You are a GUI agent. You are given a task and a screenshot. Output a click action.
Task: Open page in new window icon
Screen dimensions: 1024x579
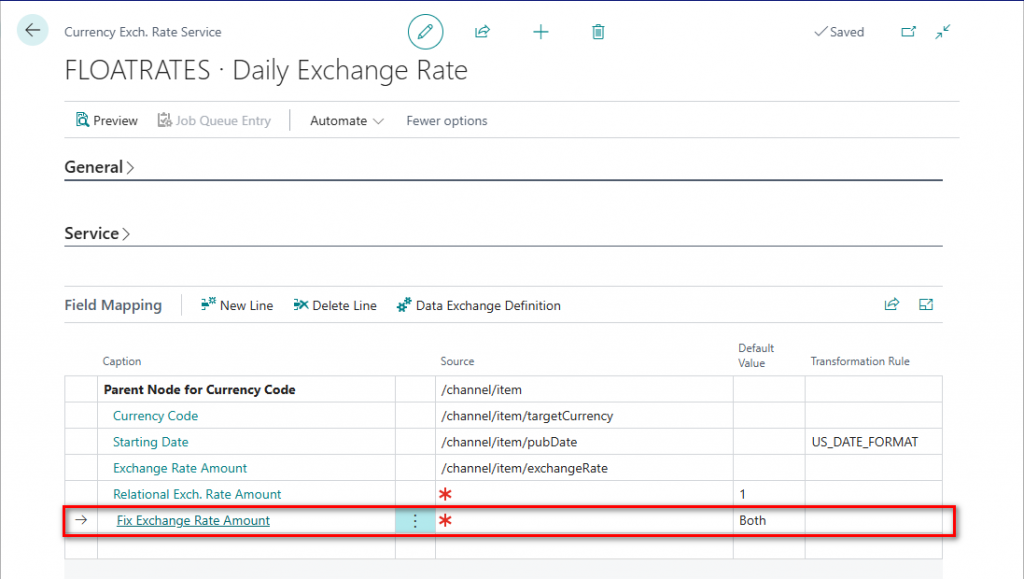click(908, 32)
